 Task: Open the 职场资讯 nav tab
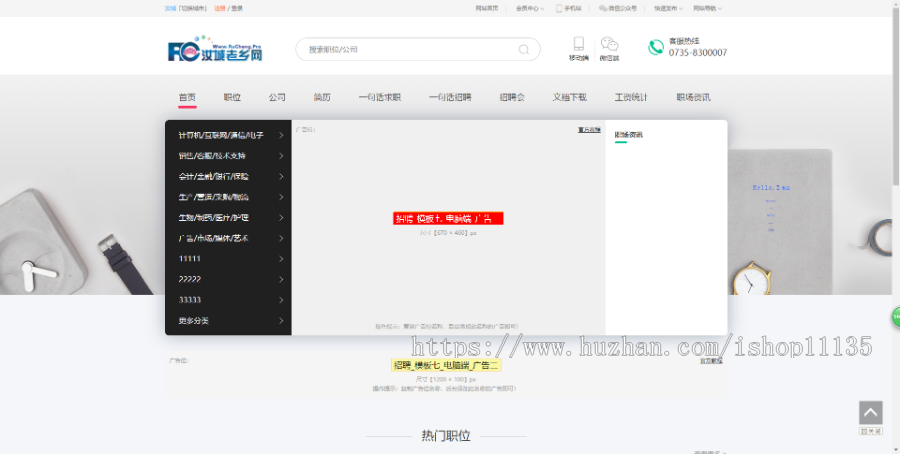(x=693, y=98)
